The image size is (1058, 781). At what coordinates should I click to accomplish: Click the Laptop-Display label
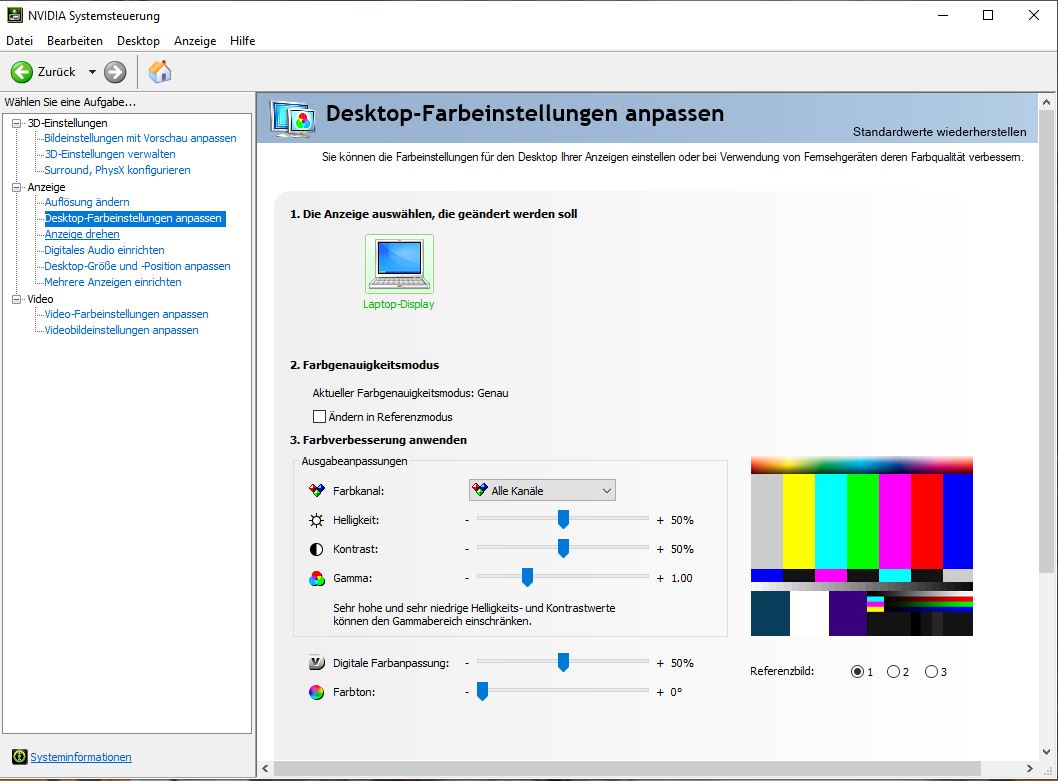[x=399, y=304]
